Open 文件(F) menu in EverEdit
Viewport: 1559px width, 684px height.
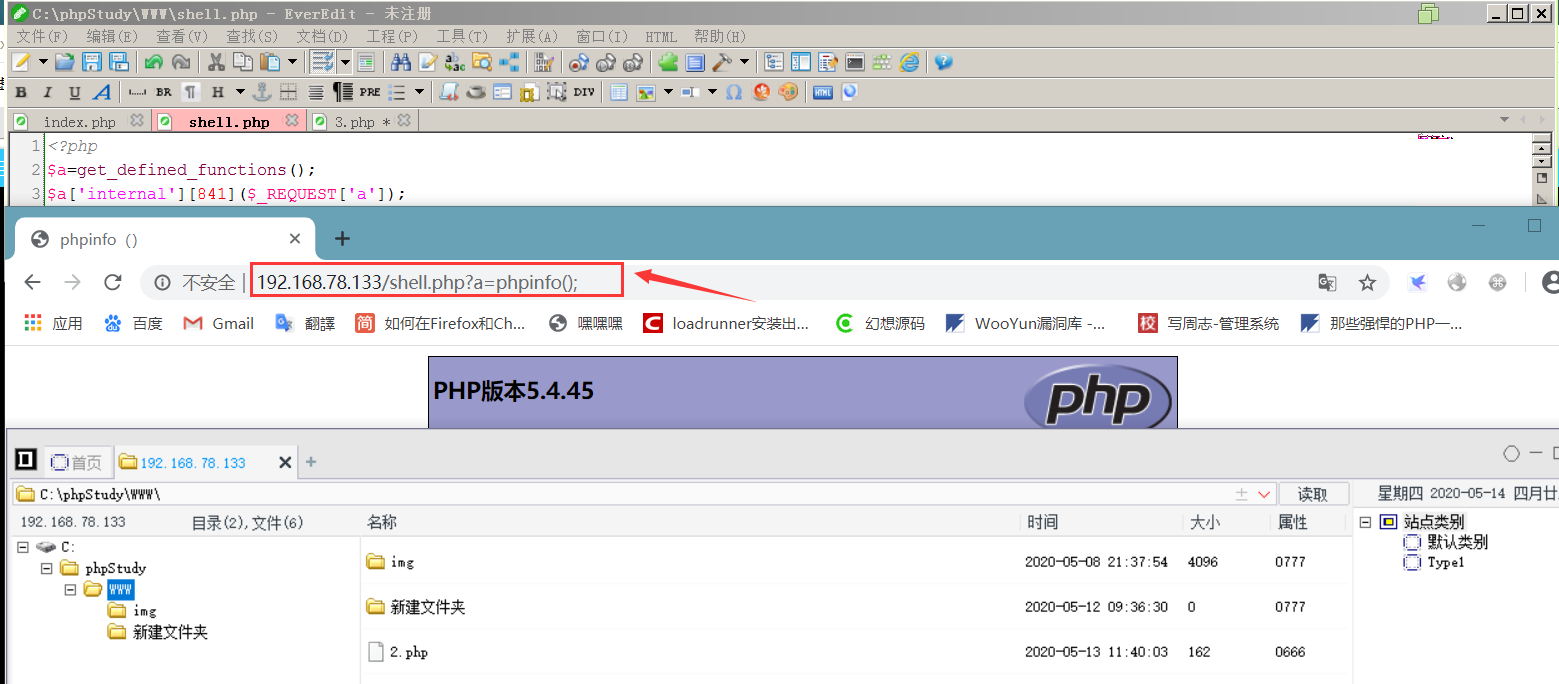(x=43, y=36)
